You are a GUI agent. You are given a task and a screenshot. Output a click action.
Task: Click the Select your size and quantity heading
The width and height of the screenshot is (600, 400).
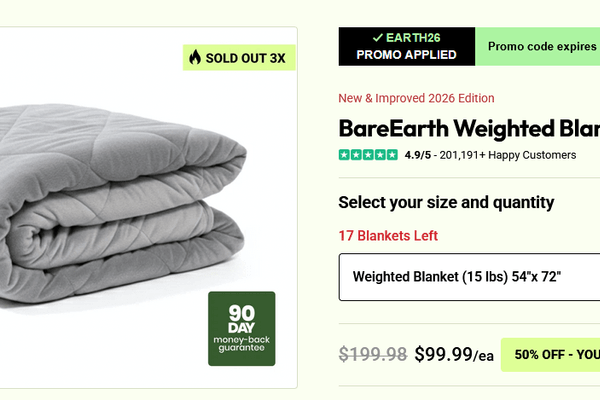click(446, 203)
